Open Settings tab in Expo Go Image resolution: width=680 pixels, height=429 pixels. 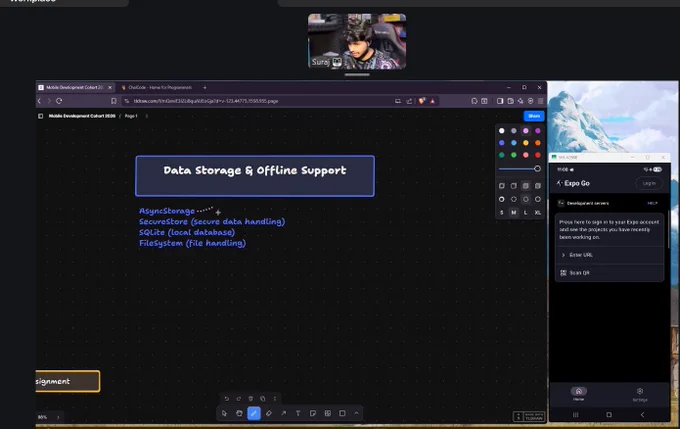(x=640, y=395)
